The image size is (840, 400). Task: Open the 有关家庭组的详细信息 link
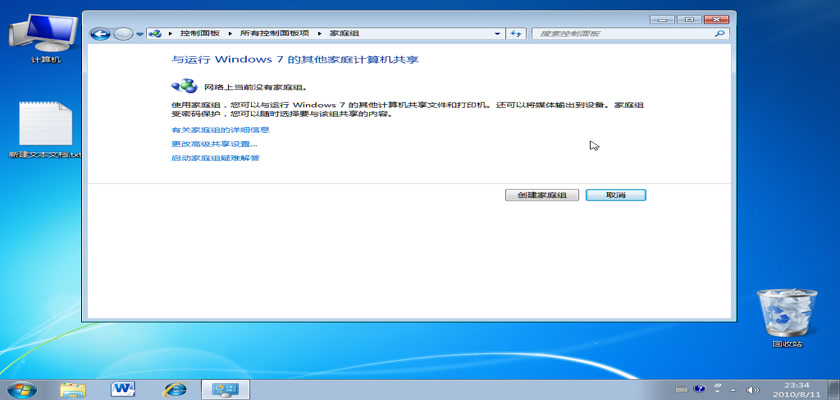[x=220, y=130]
